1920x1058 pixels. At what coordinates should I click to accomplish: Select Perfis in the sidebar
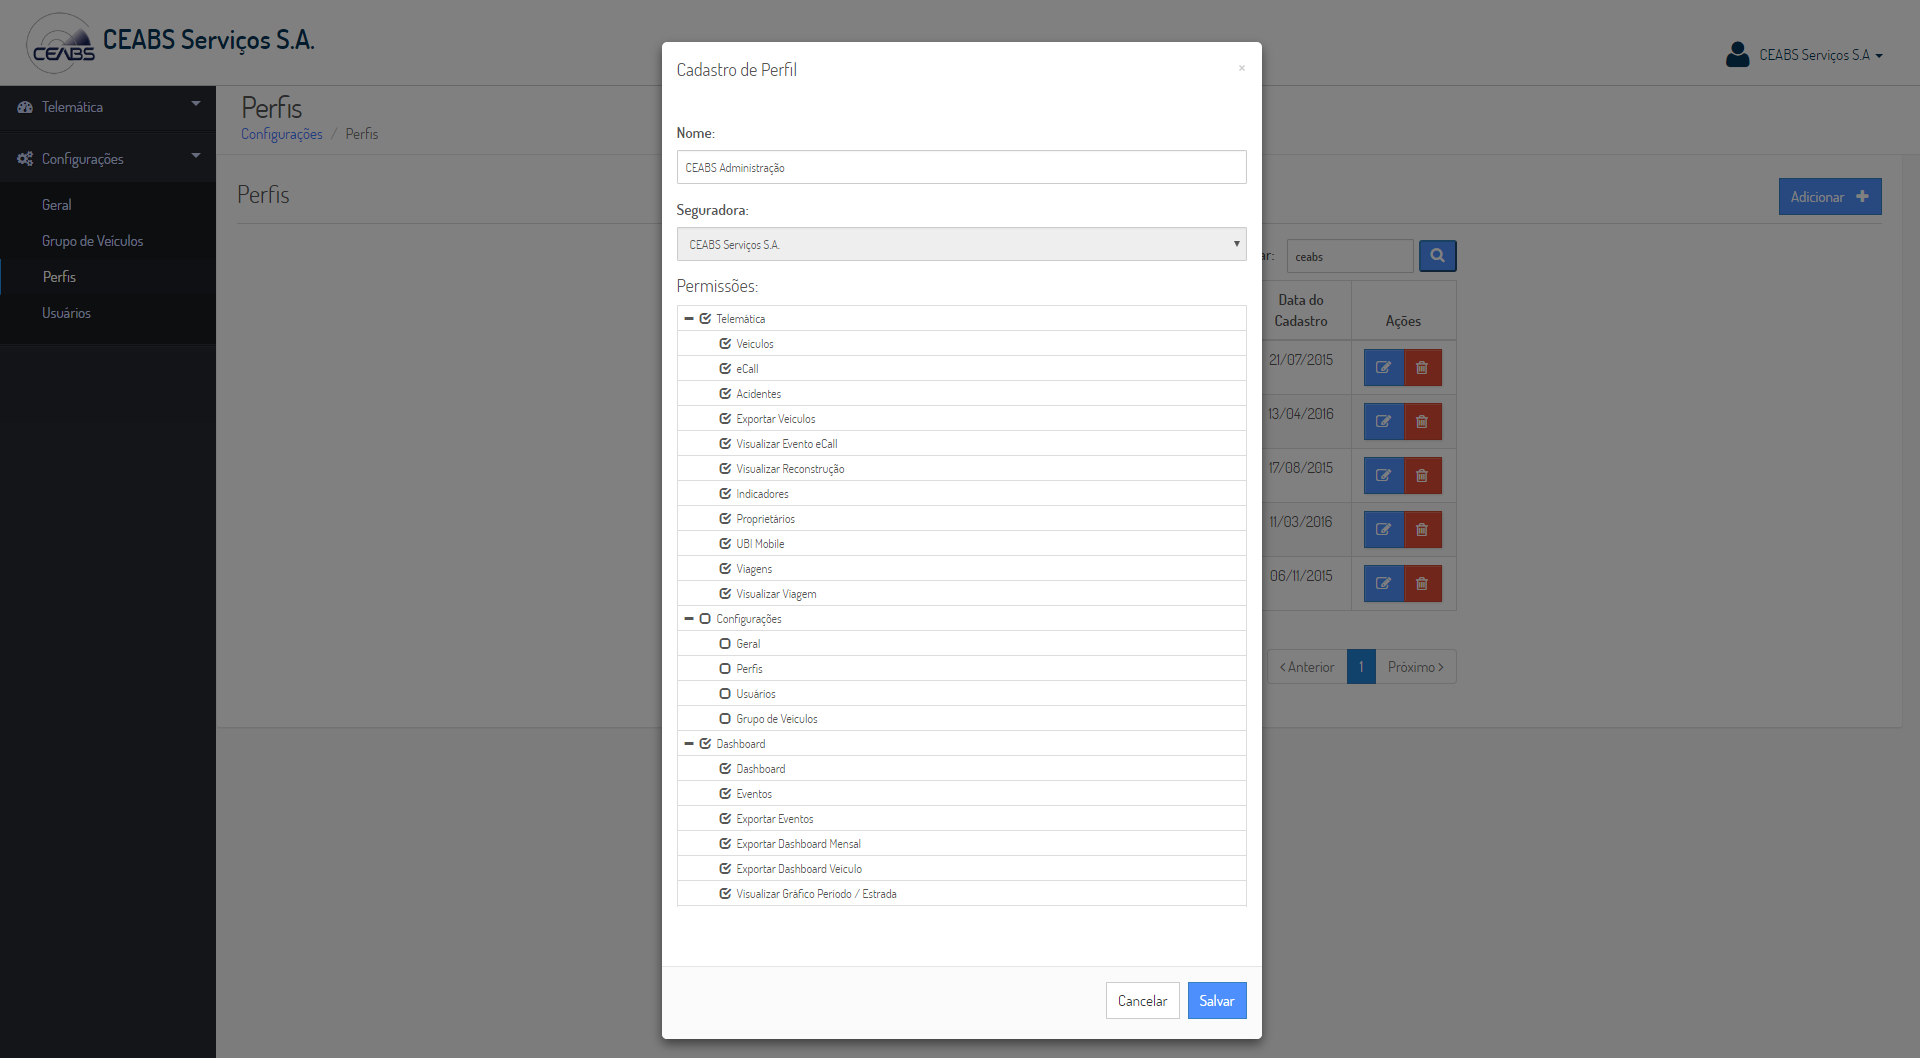point(59,277)
